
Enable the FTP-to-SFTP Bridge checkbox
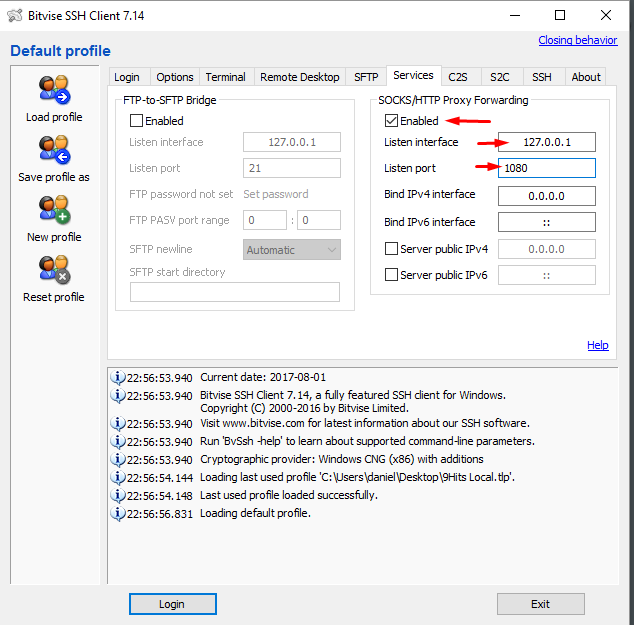tap(136, 120)
